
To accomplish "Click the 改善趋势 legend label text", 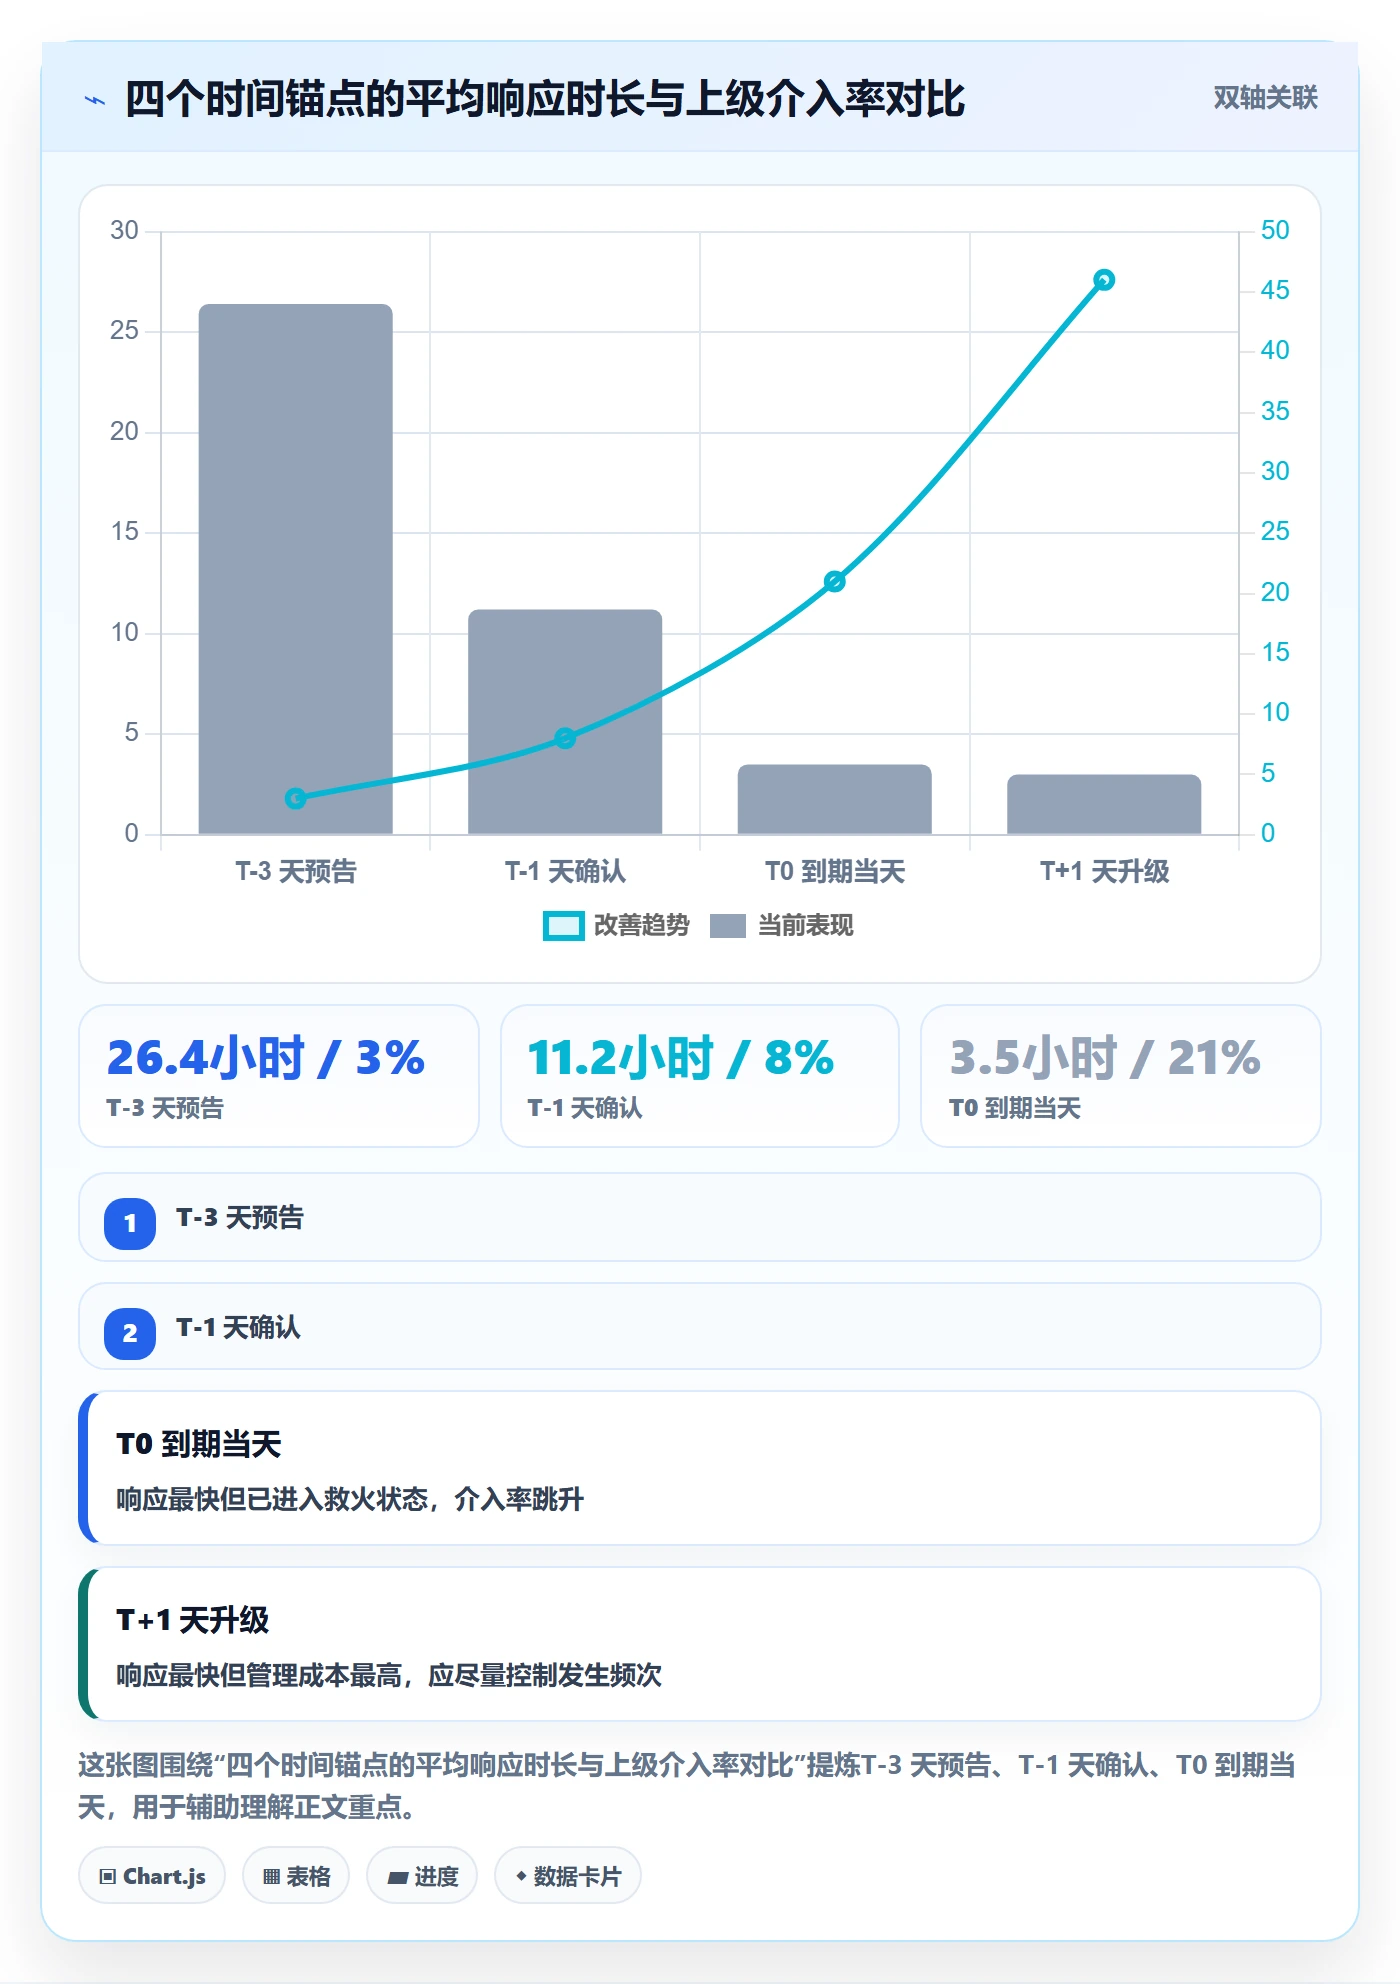I will click(642, 926).
